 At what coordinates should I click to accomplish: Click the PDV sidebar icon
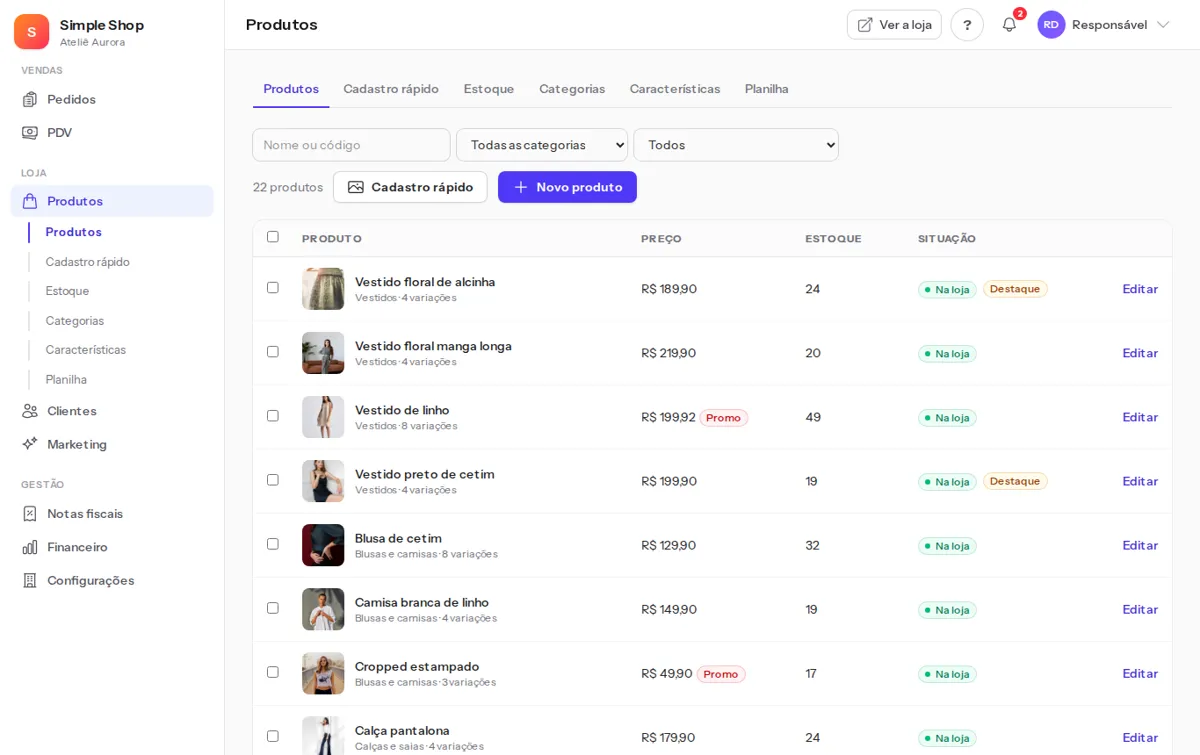coord(30,132)
